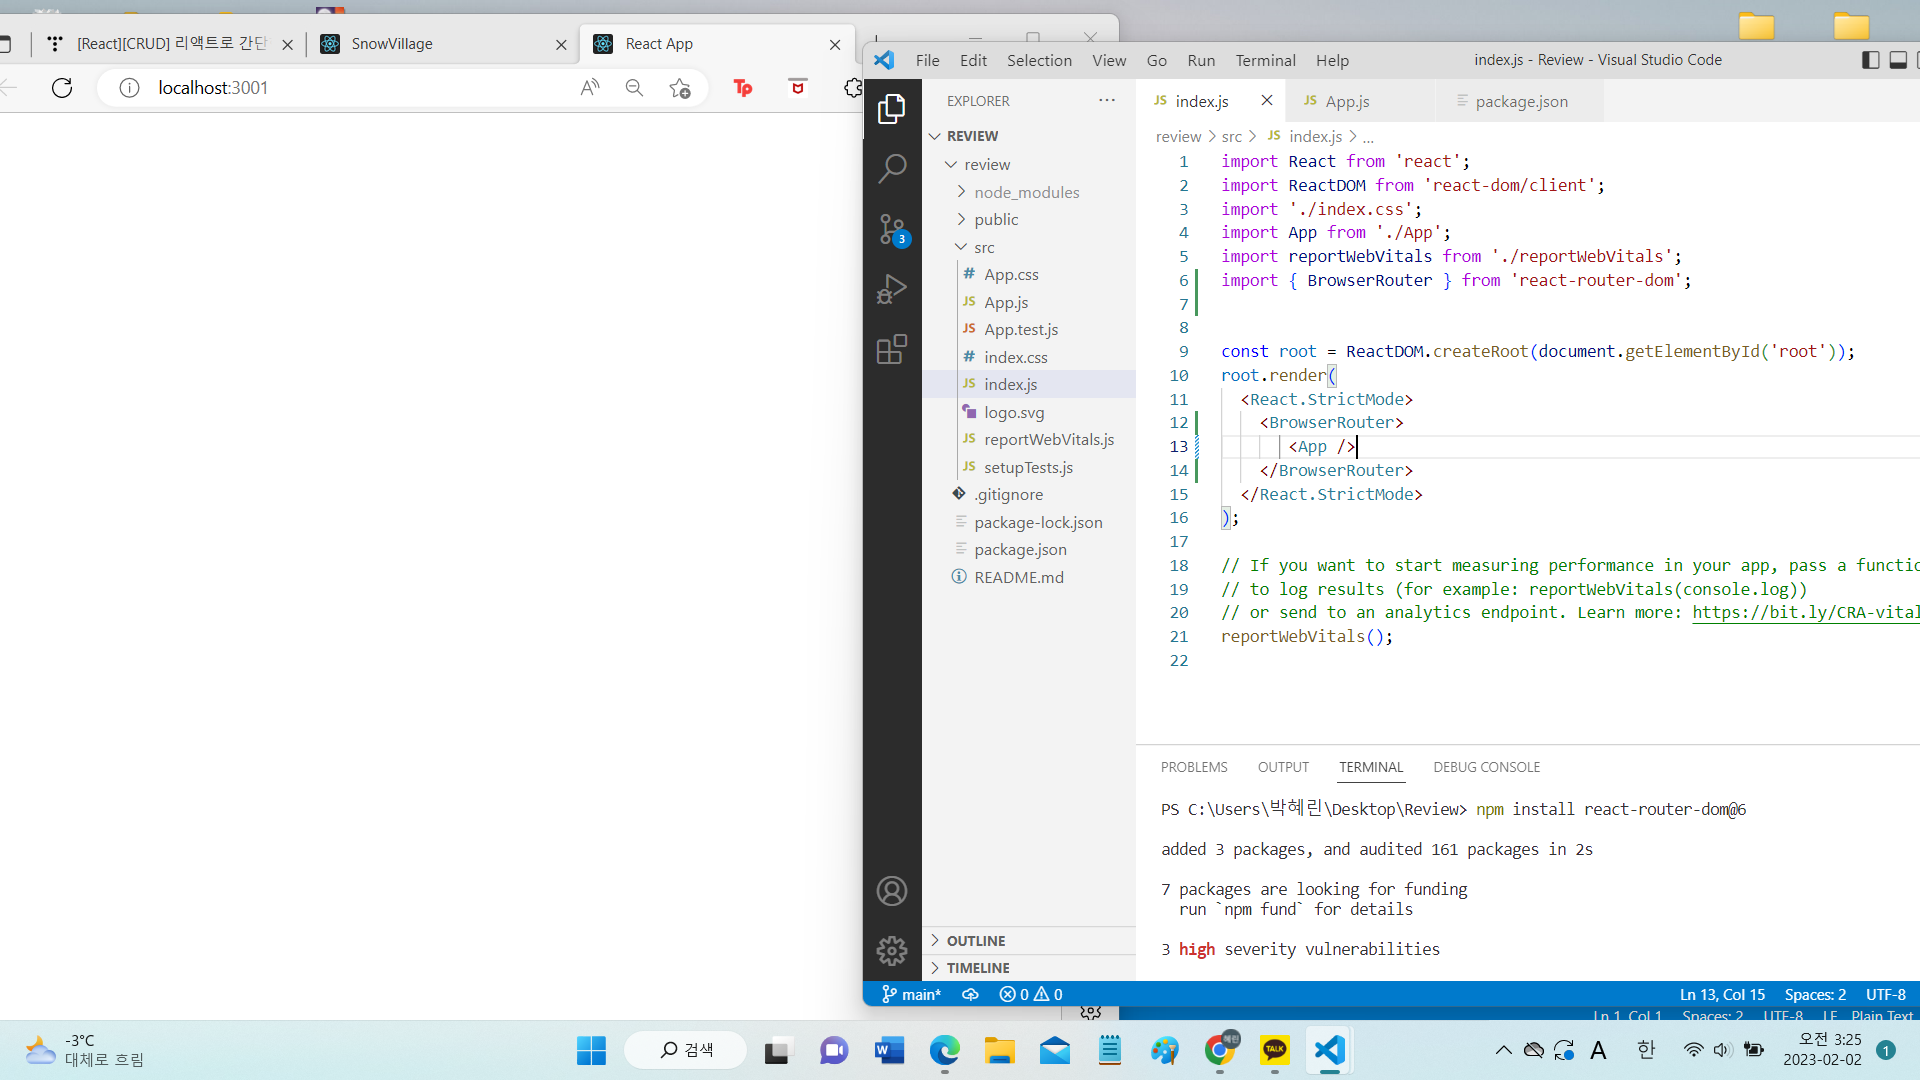Switch to DEBUG CONSOLE panel tab

[1486, 767]
